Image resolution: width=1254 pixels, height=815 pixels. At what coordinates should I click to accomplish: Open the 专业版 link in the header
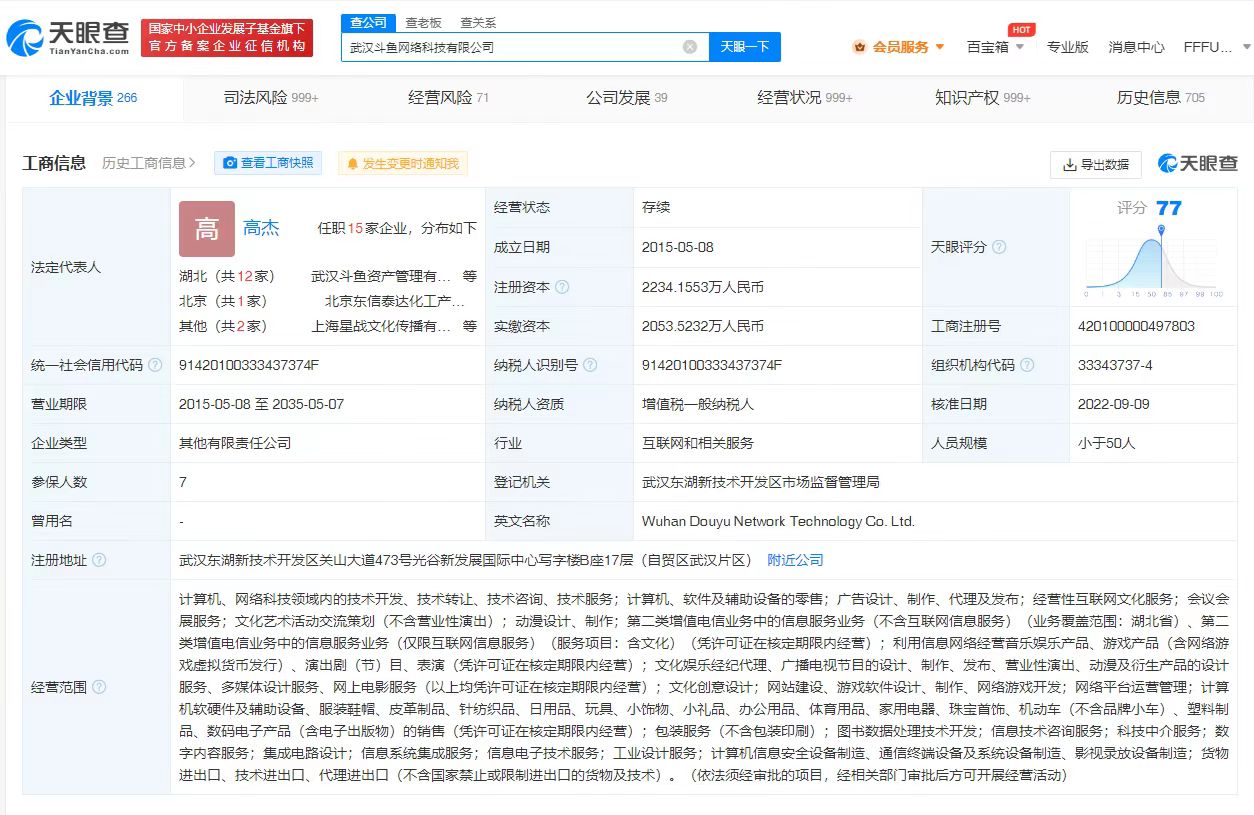[x=1067, y=47]
